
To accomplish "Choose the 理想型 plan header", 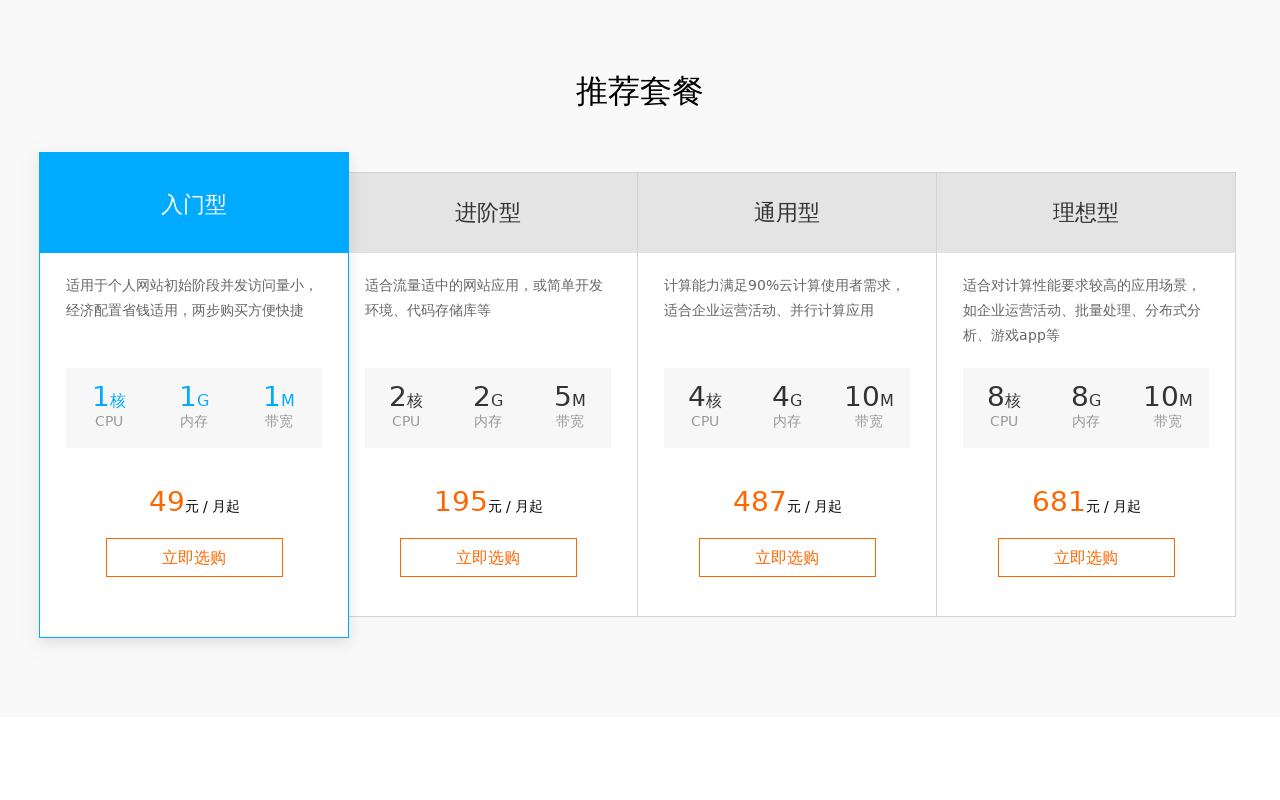I will pyautogui.click(x=1086, y=213).
